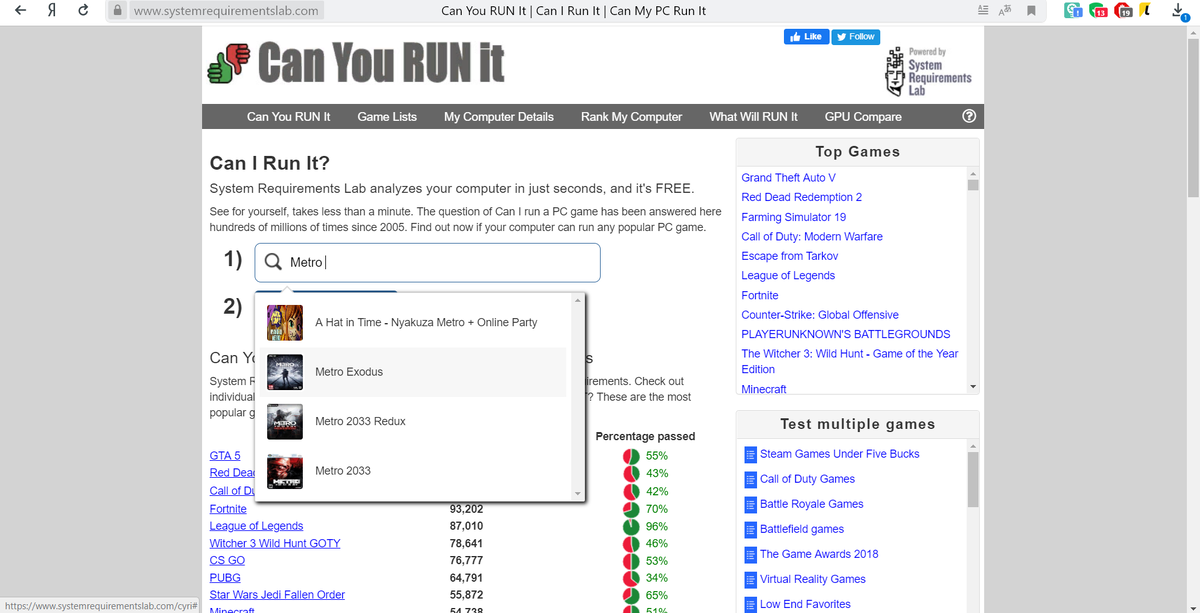Image resolution: width=1200 pixels, height=613 pixels.
Task: Open the page translate icon
Action: coord(1006,11)
